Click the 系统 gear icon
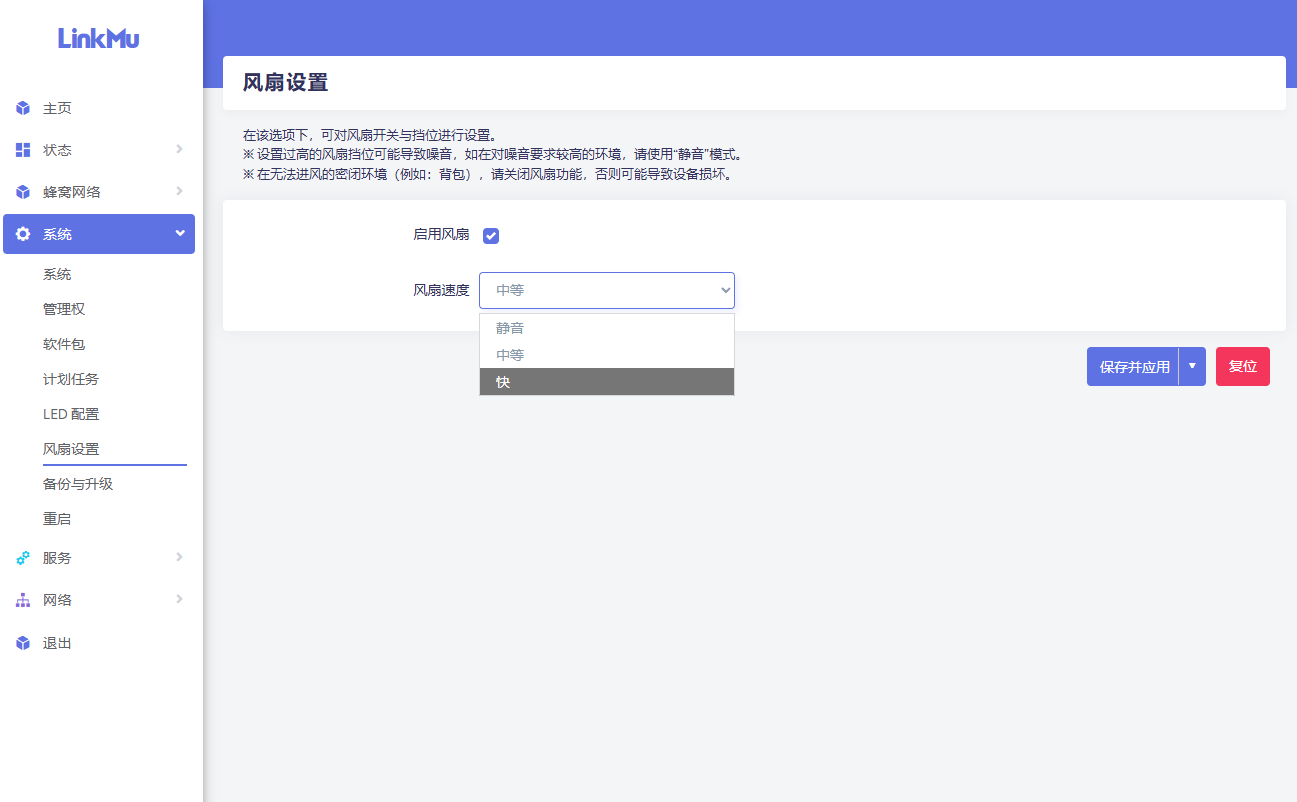 click(23, 233)
